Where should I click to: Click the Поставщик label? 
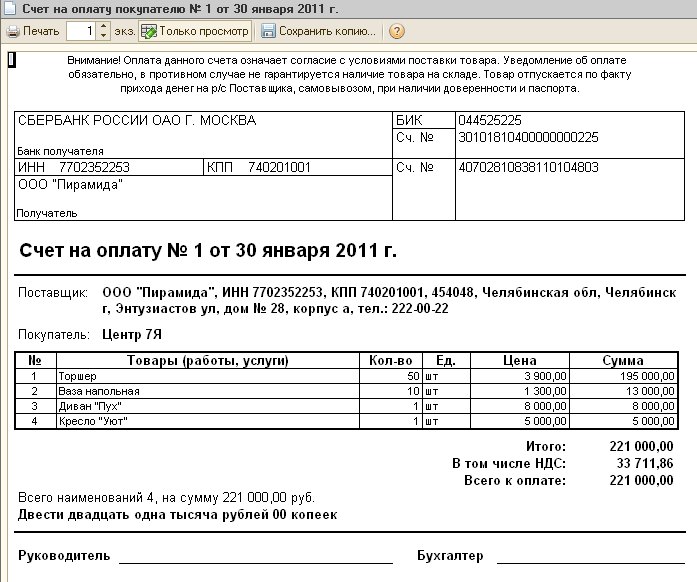coord(53,293)
